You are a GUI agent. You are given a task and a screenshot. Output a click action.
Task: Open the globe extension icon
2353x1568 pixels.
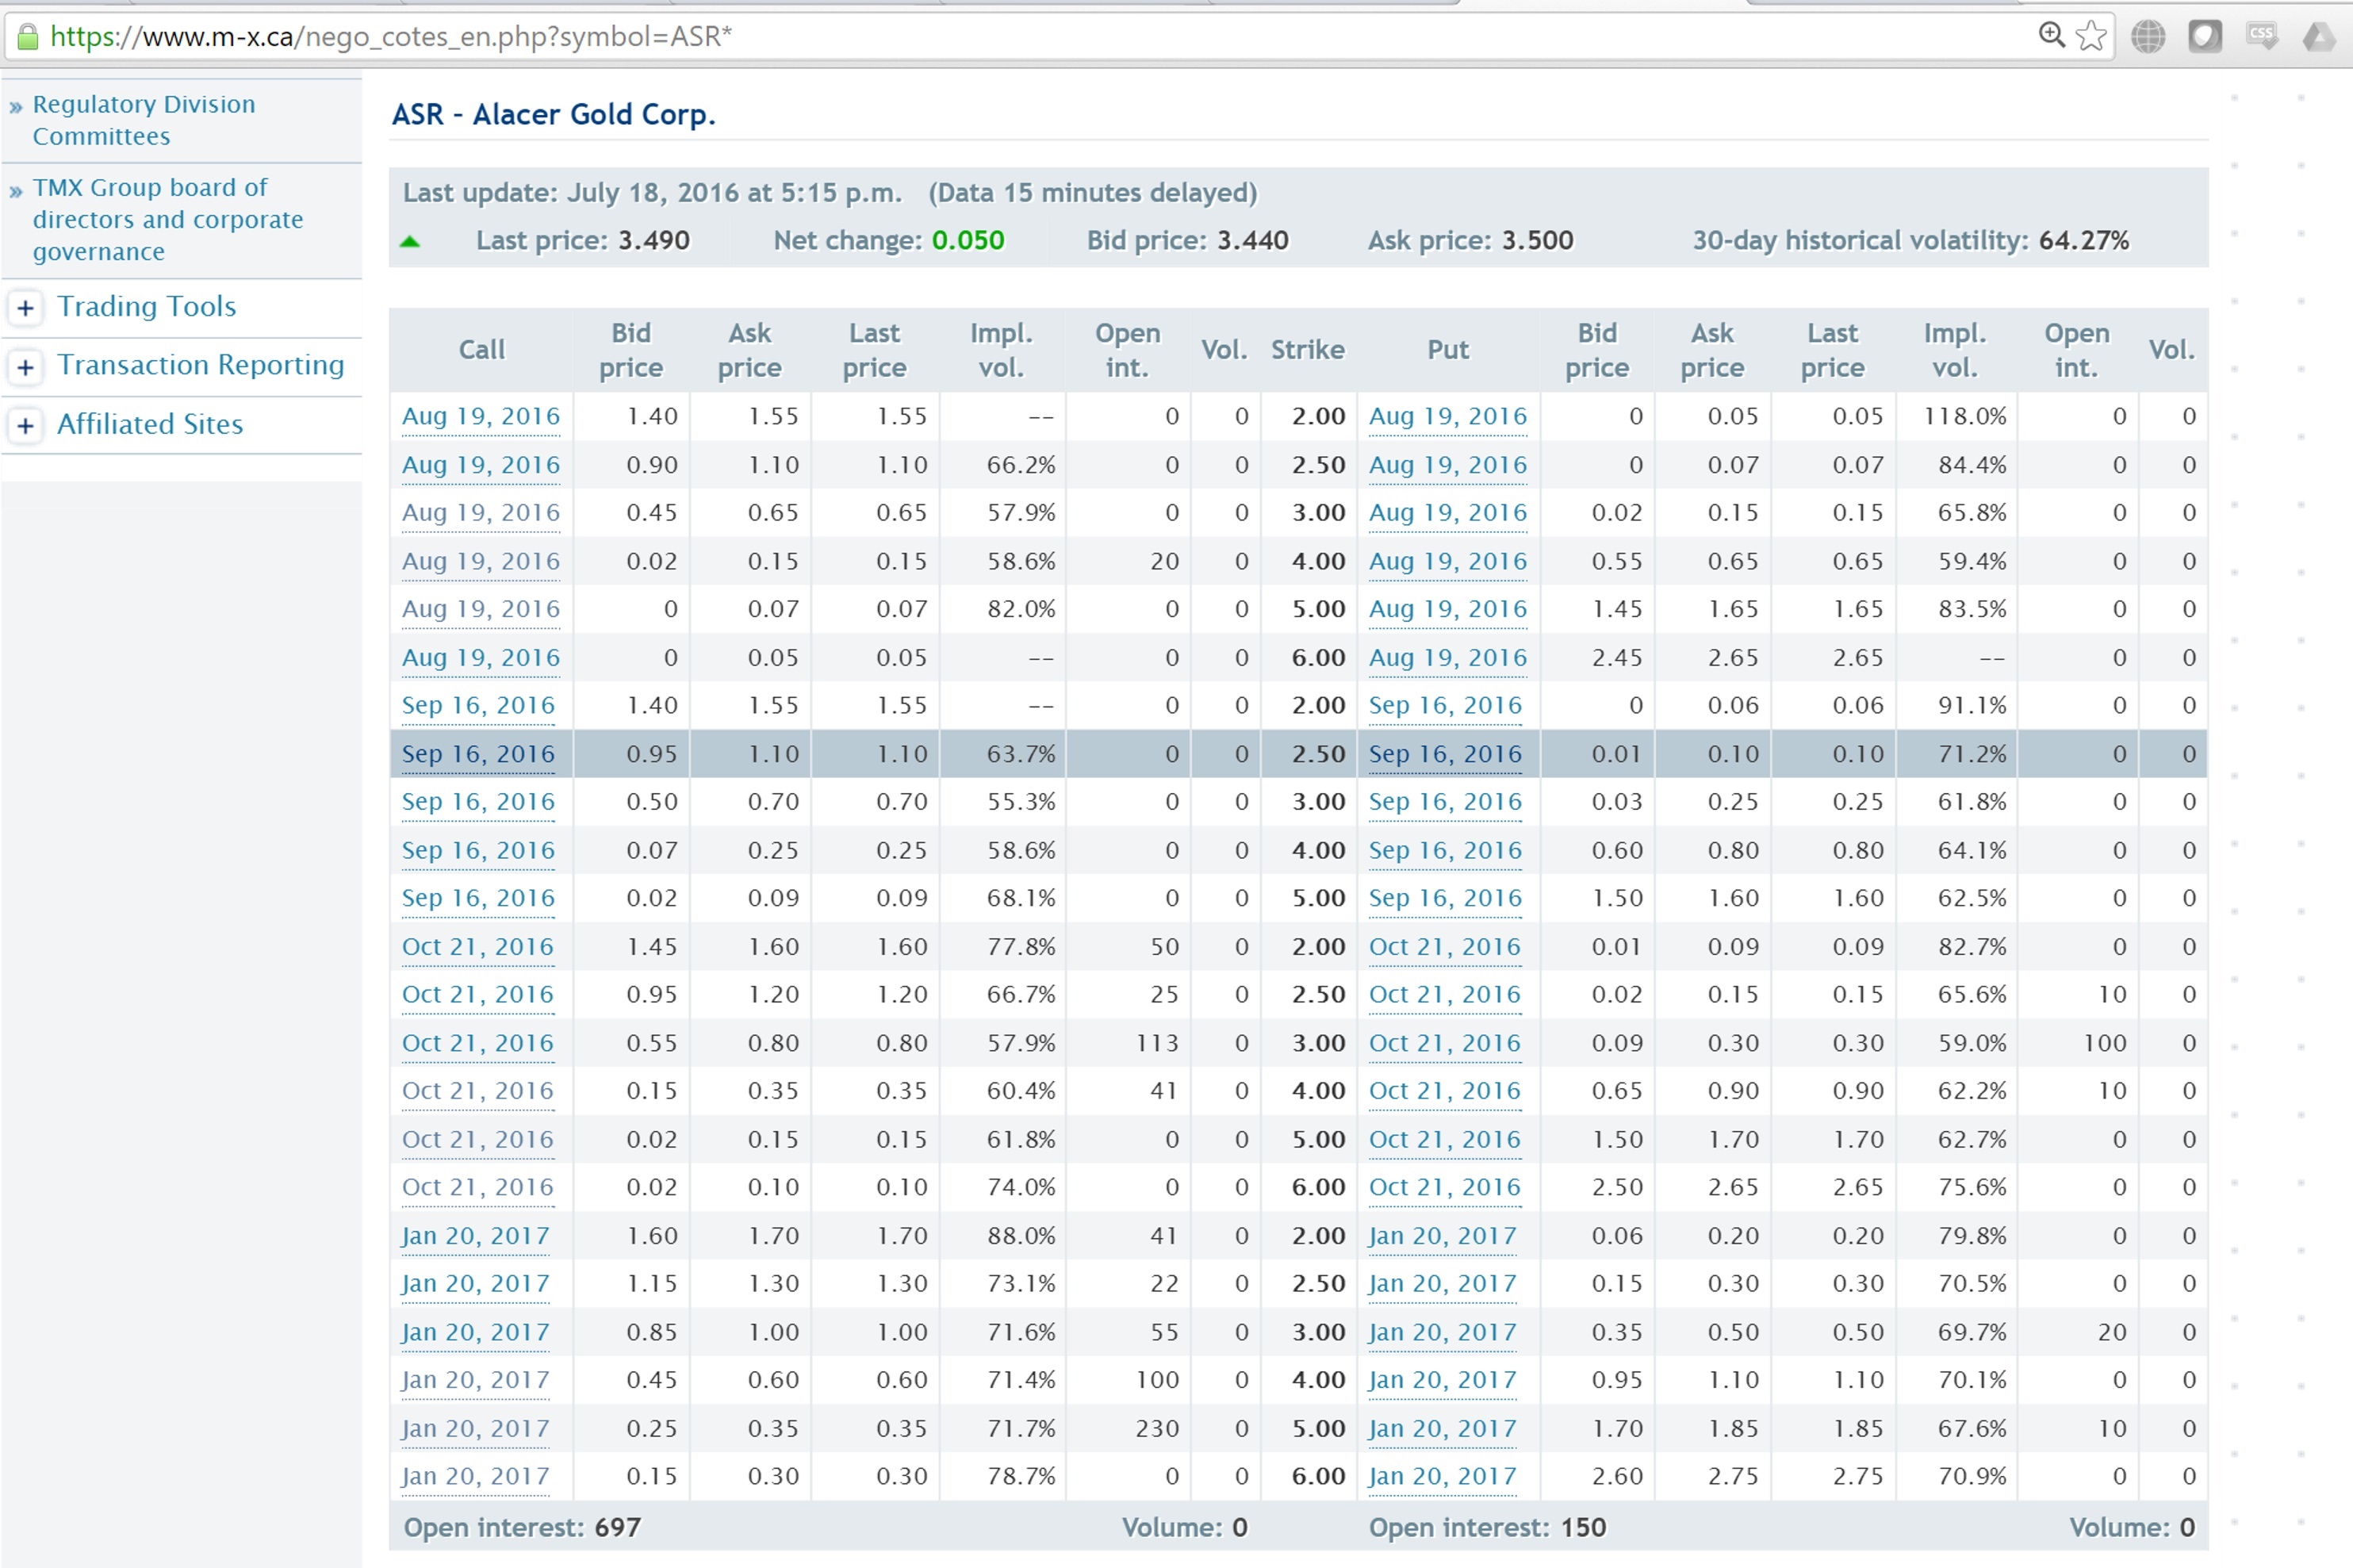click(2147, 36)
